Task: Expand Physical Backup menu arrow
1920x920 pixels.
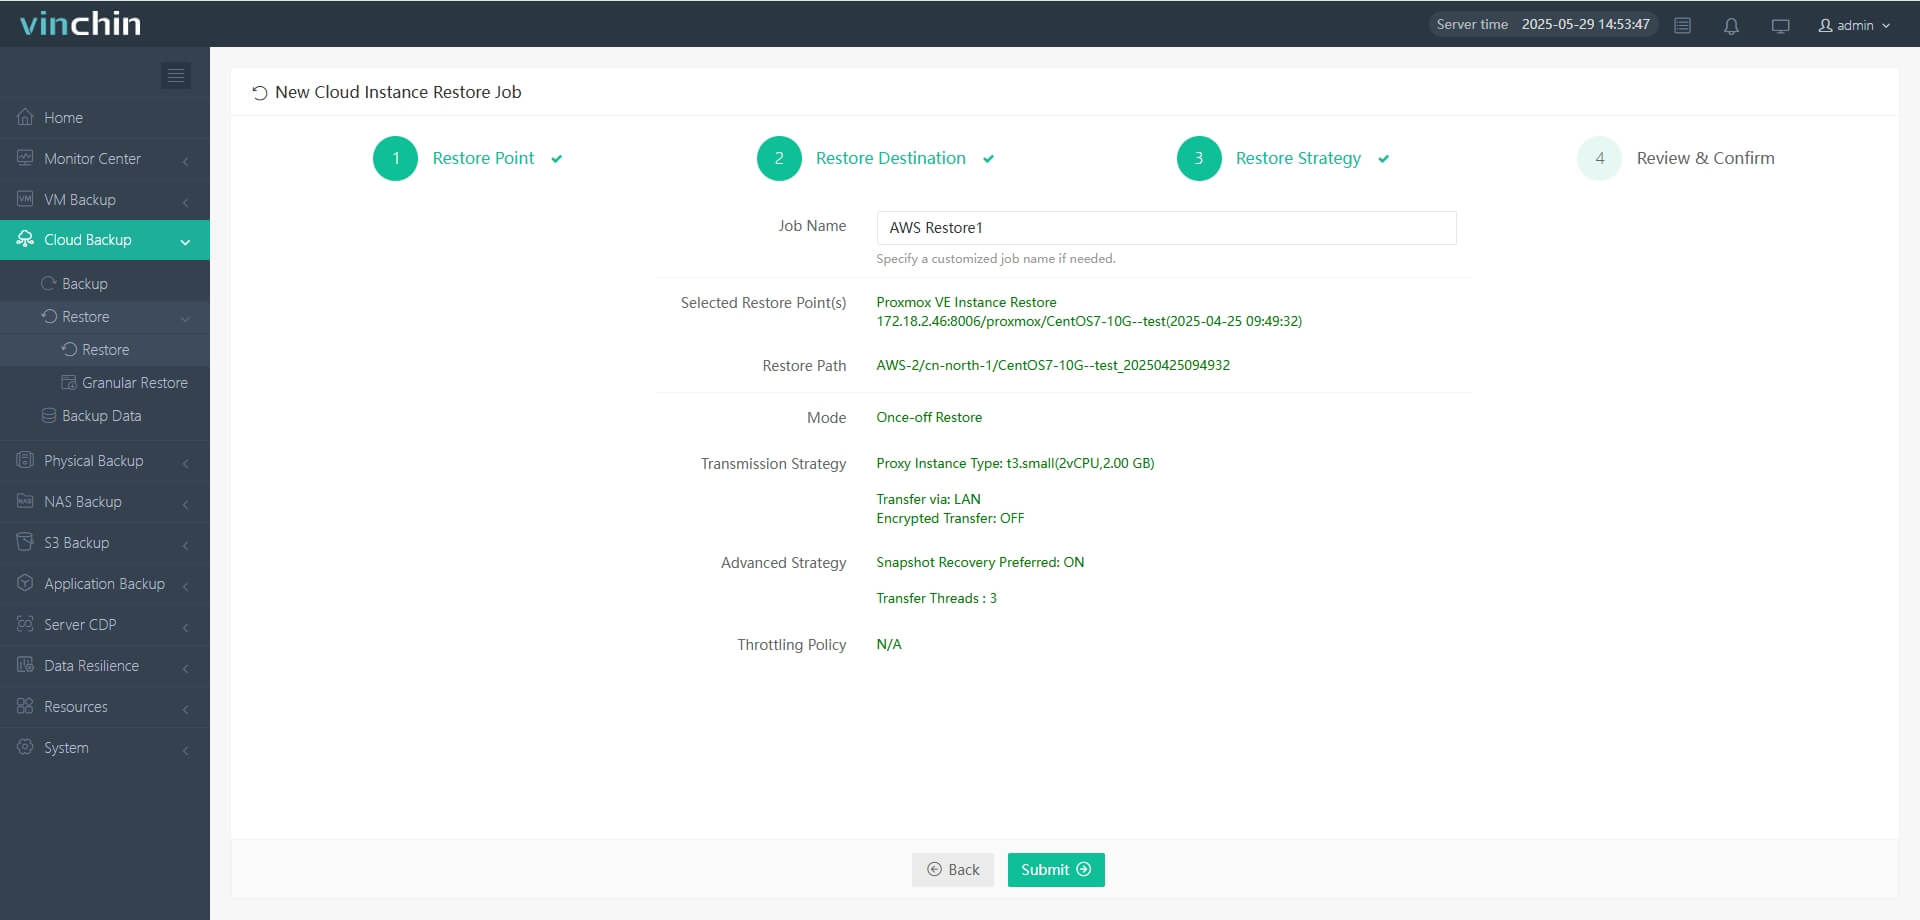Action: coord(186,462)
